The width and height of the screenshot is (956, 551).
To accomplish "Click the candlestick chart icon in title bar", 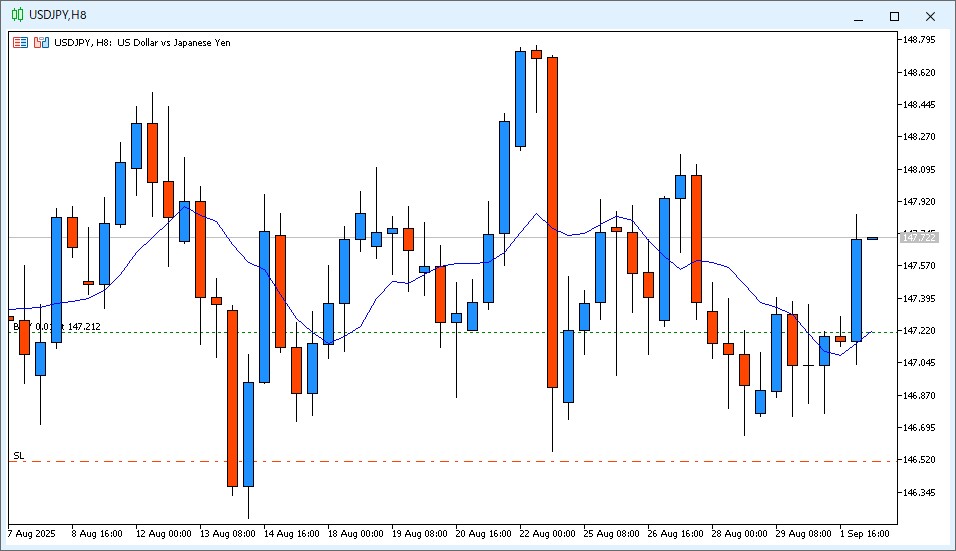I will pos(18,15).
